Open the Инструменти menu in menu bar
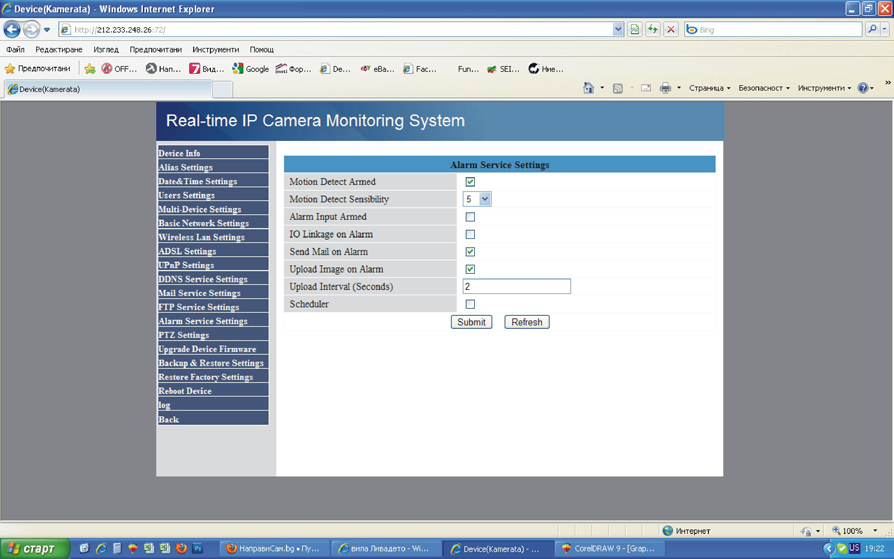The height and width of the screenshot is (559, 894). tap(215, 49)
